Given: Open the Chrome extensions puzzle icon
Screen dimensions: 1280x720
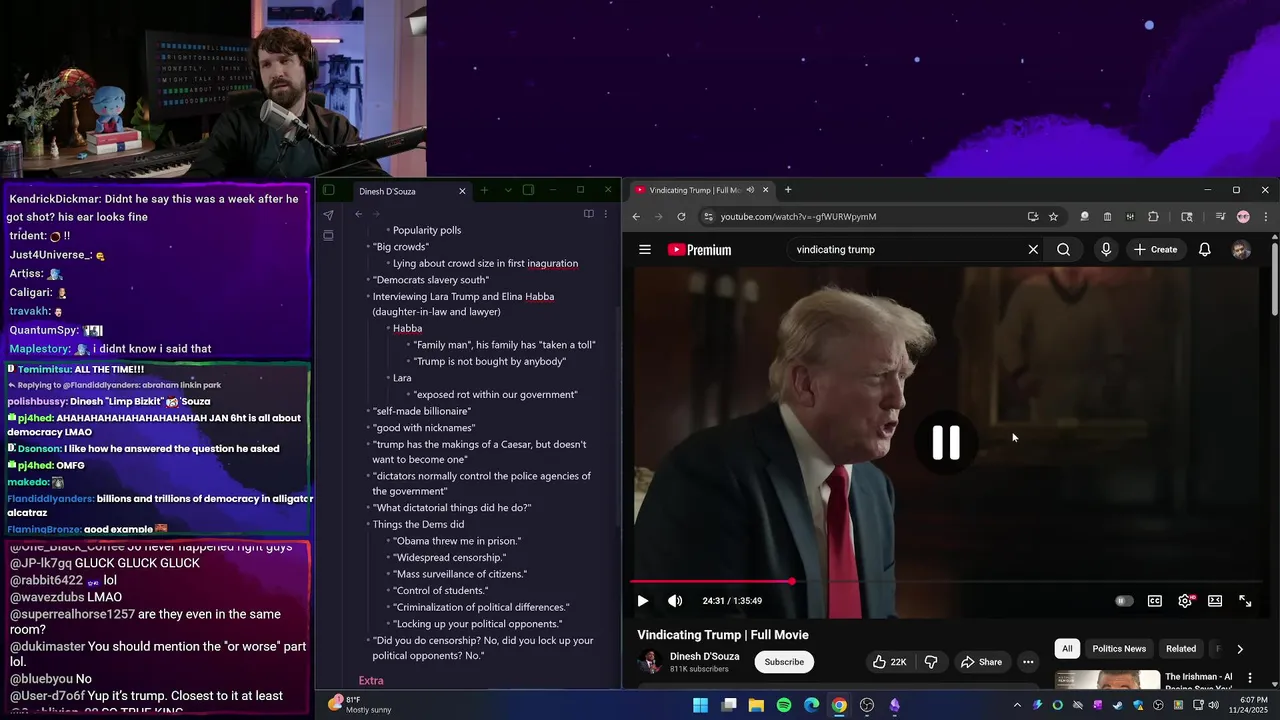Looking at the screenshot, I should click(x=1153, y=217).
